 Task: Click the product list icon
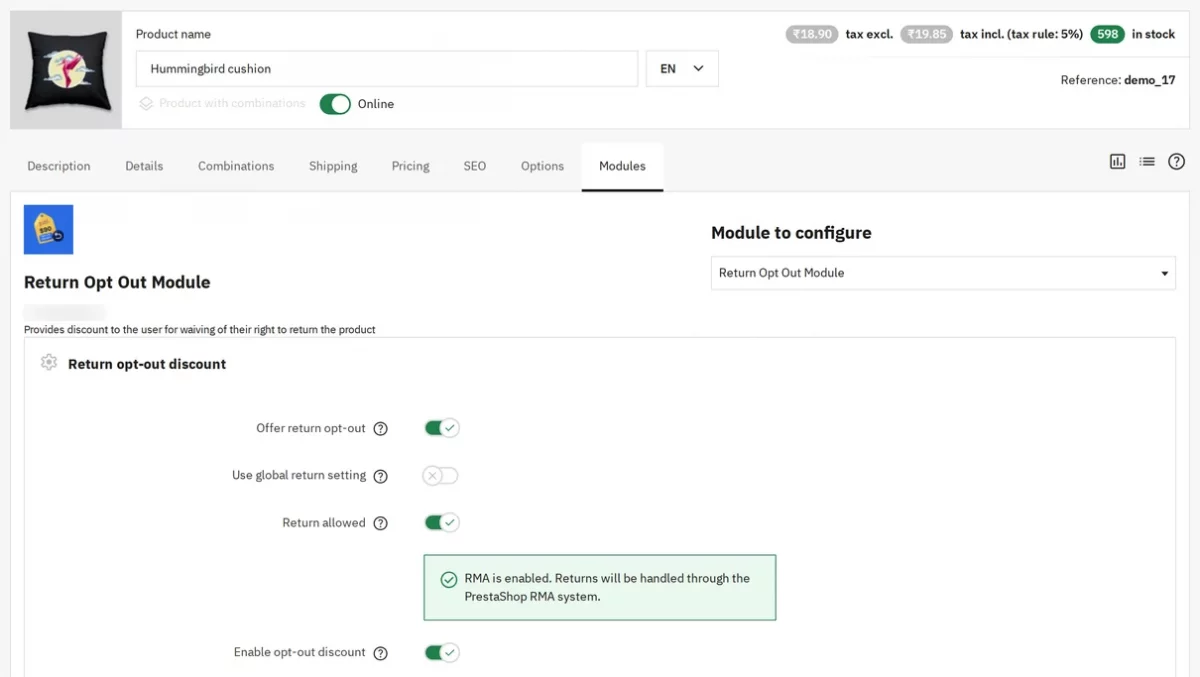pyautogui.click(x=1147, y=161)
